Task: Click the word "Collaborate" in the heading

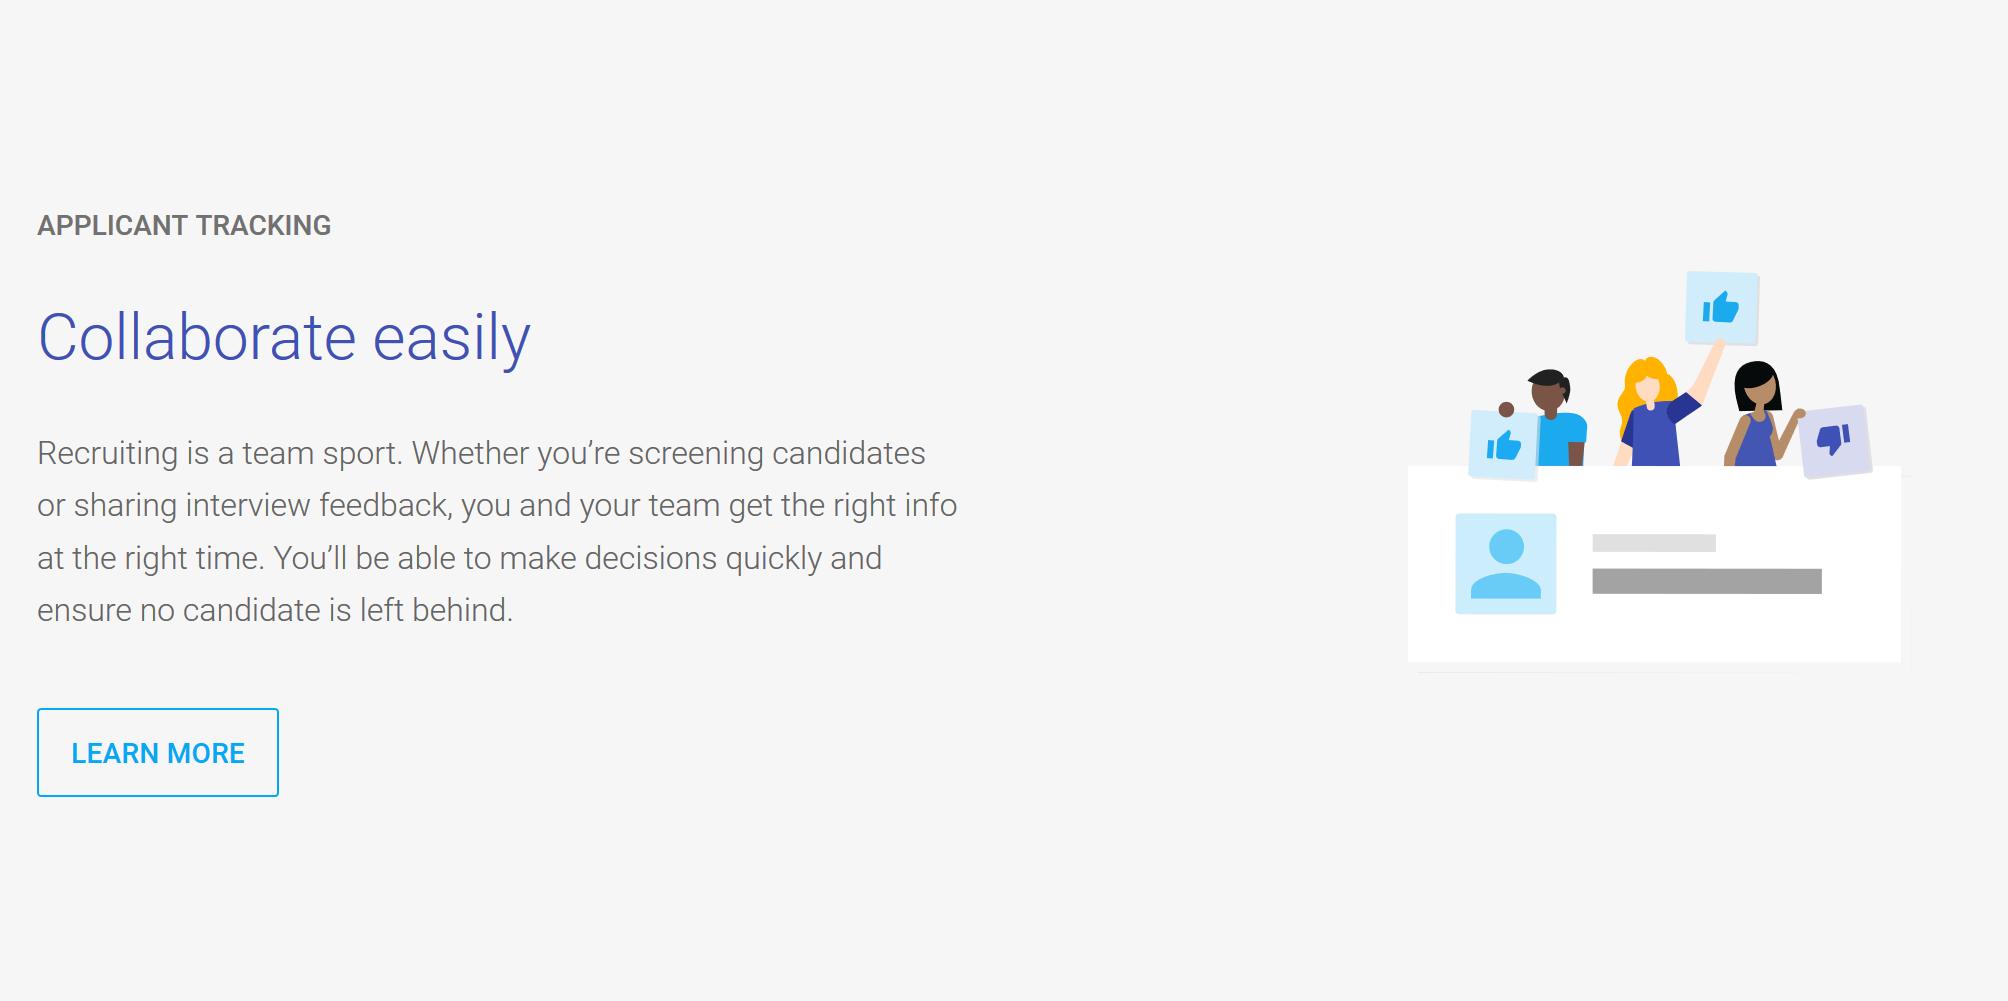Action: point(197,337)
